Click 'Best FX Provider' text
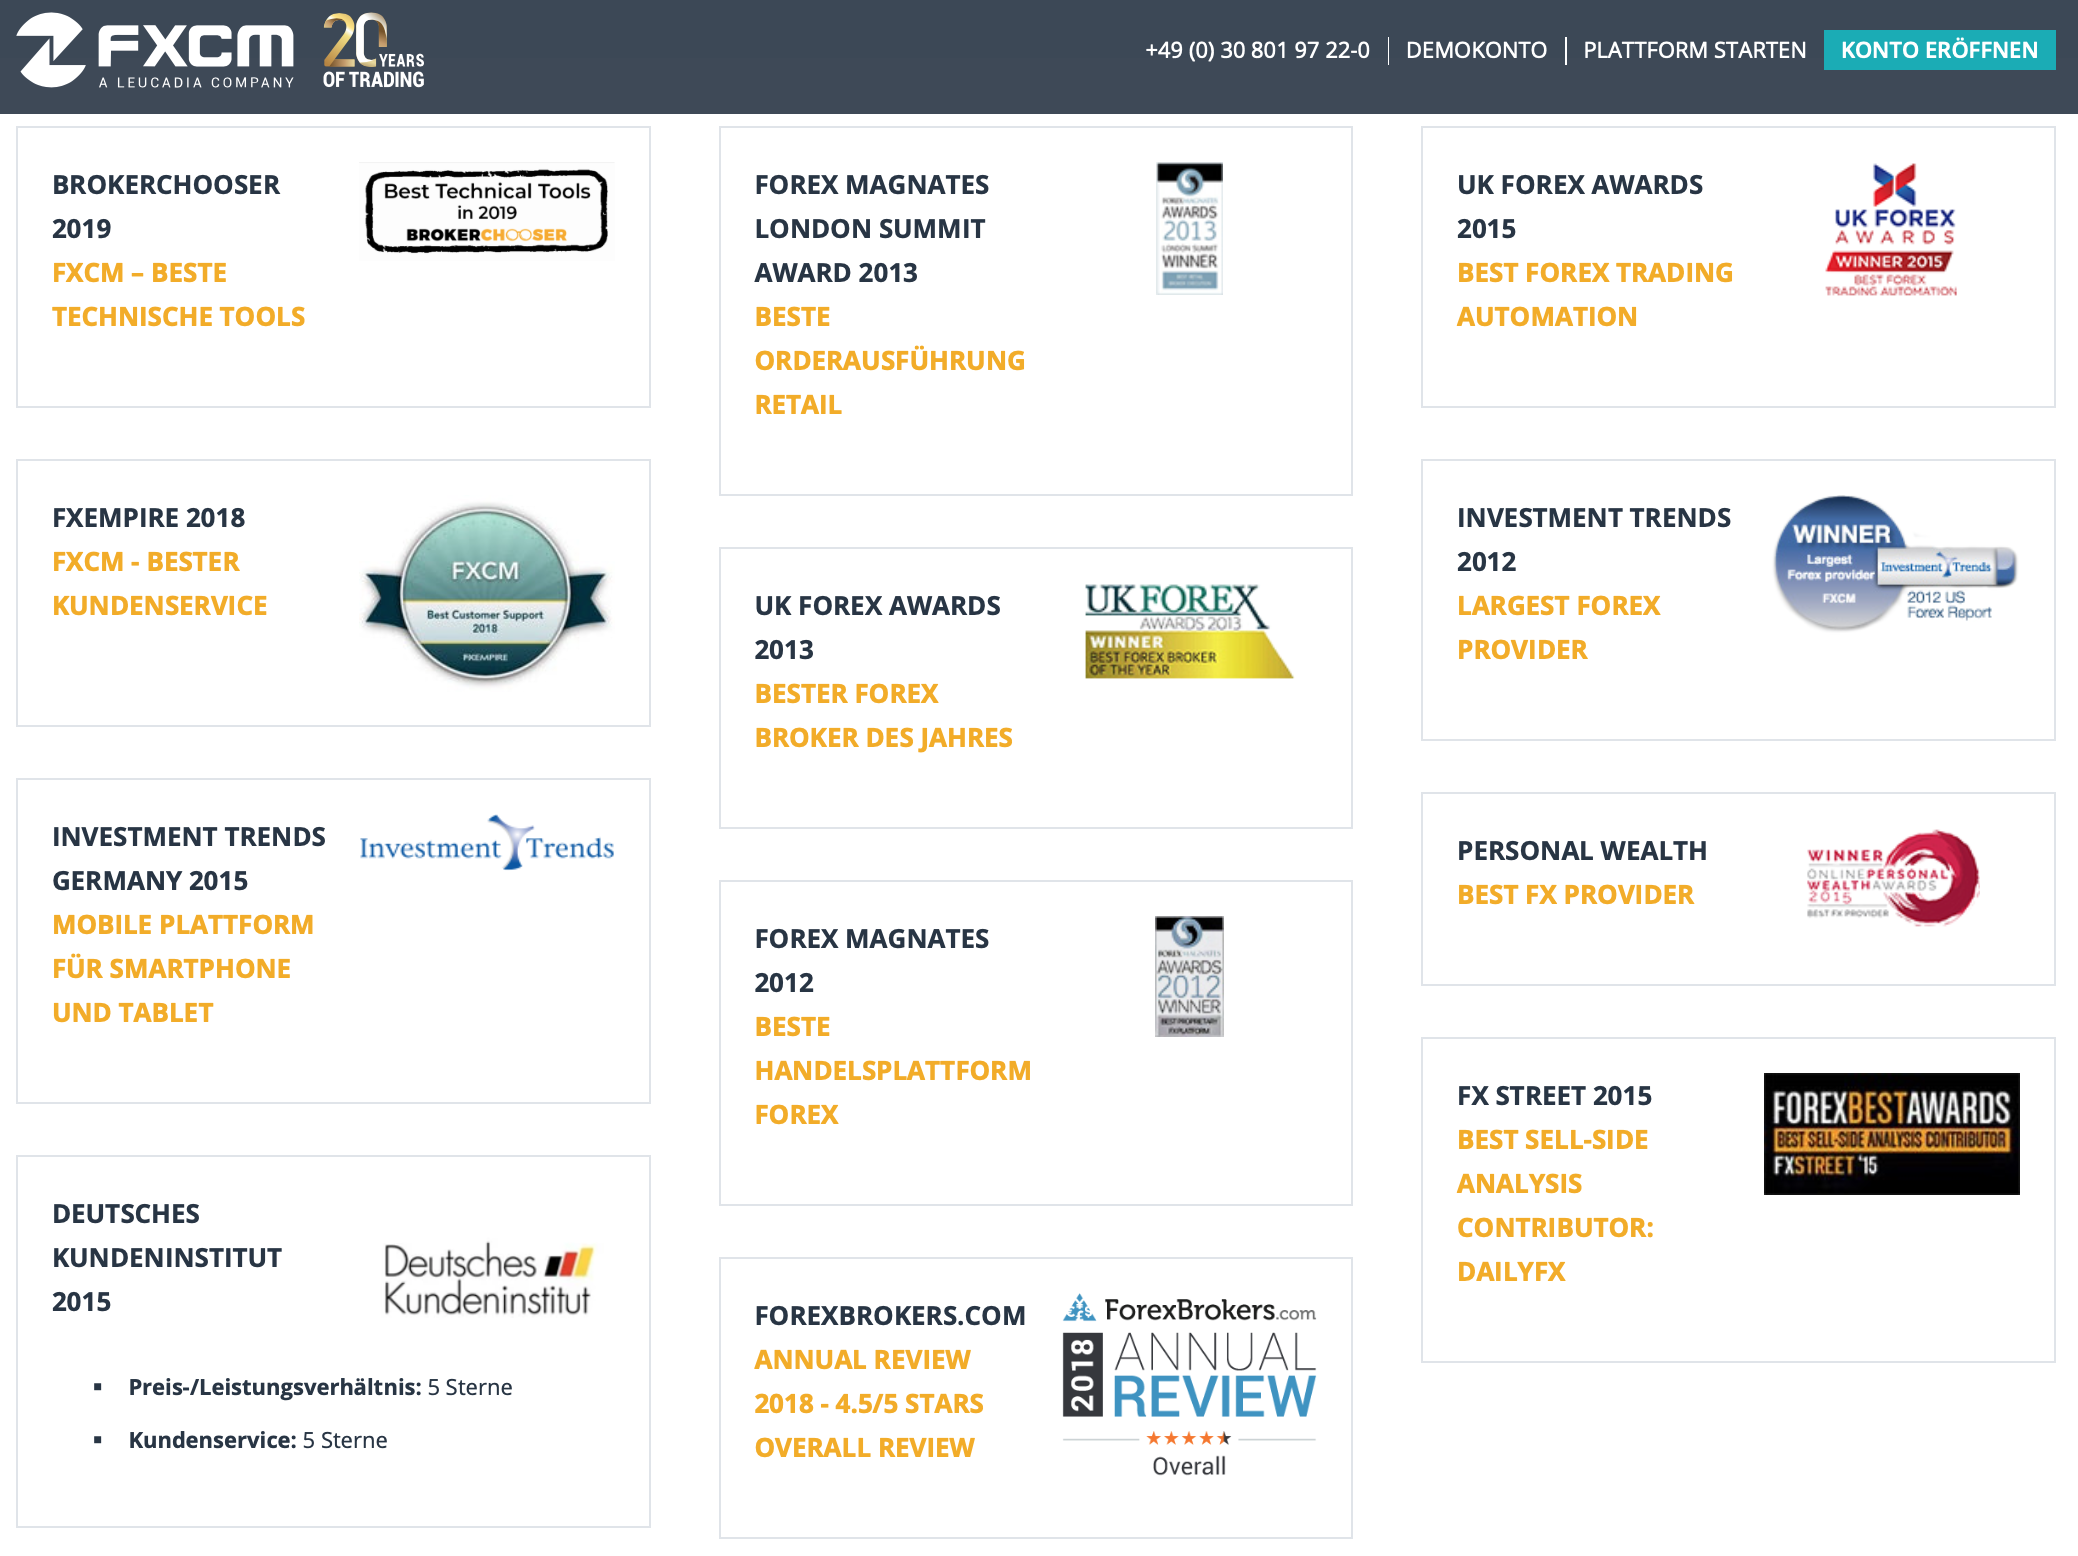 (x=1575, y=895)
